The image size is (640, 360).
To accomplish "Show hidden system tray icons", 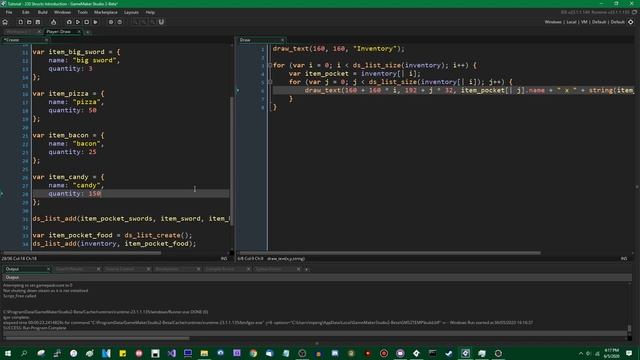I will coord(581,353).
